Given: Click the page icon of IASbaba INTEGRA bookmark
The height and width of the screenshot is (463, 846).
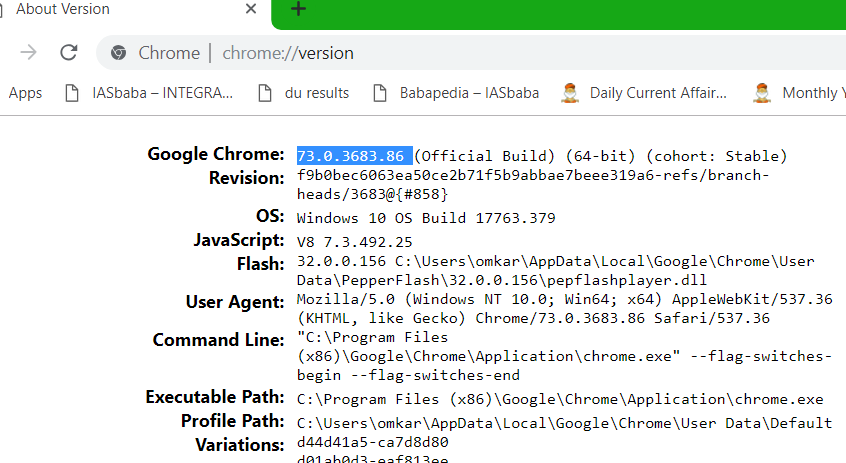Looking at the screenshot, I should [72, 93].
